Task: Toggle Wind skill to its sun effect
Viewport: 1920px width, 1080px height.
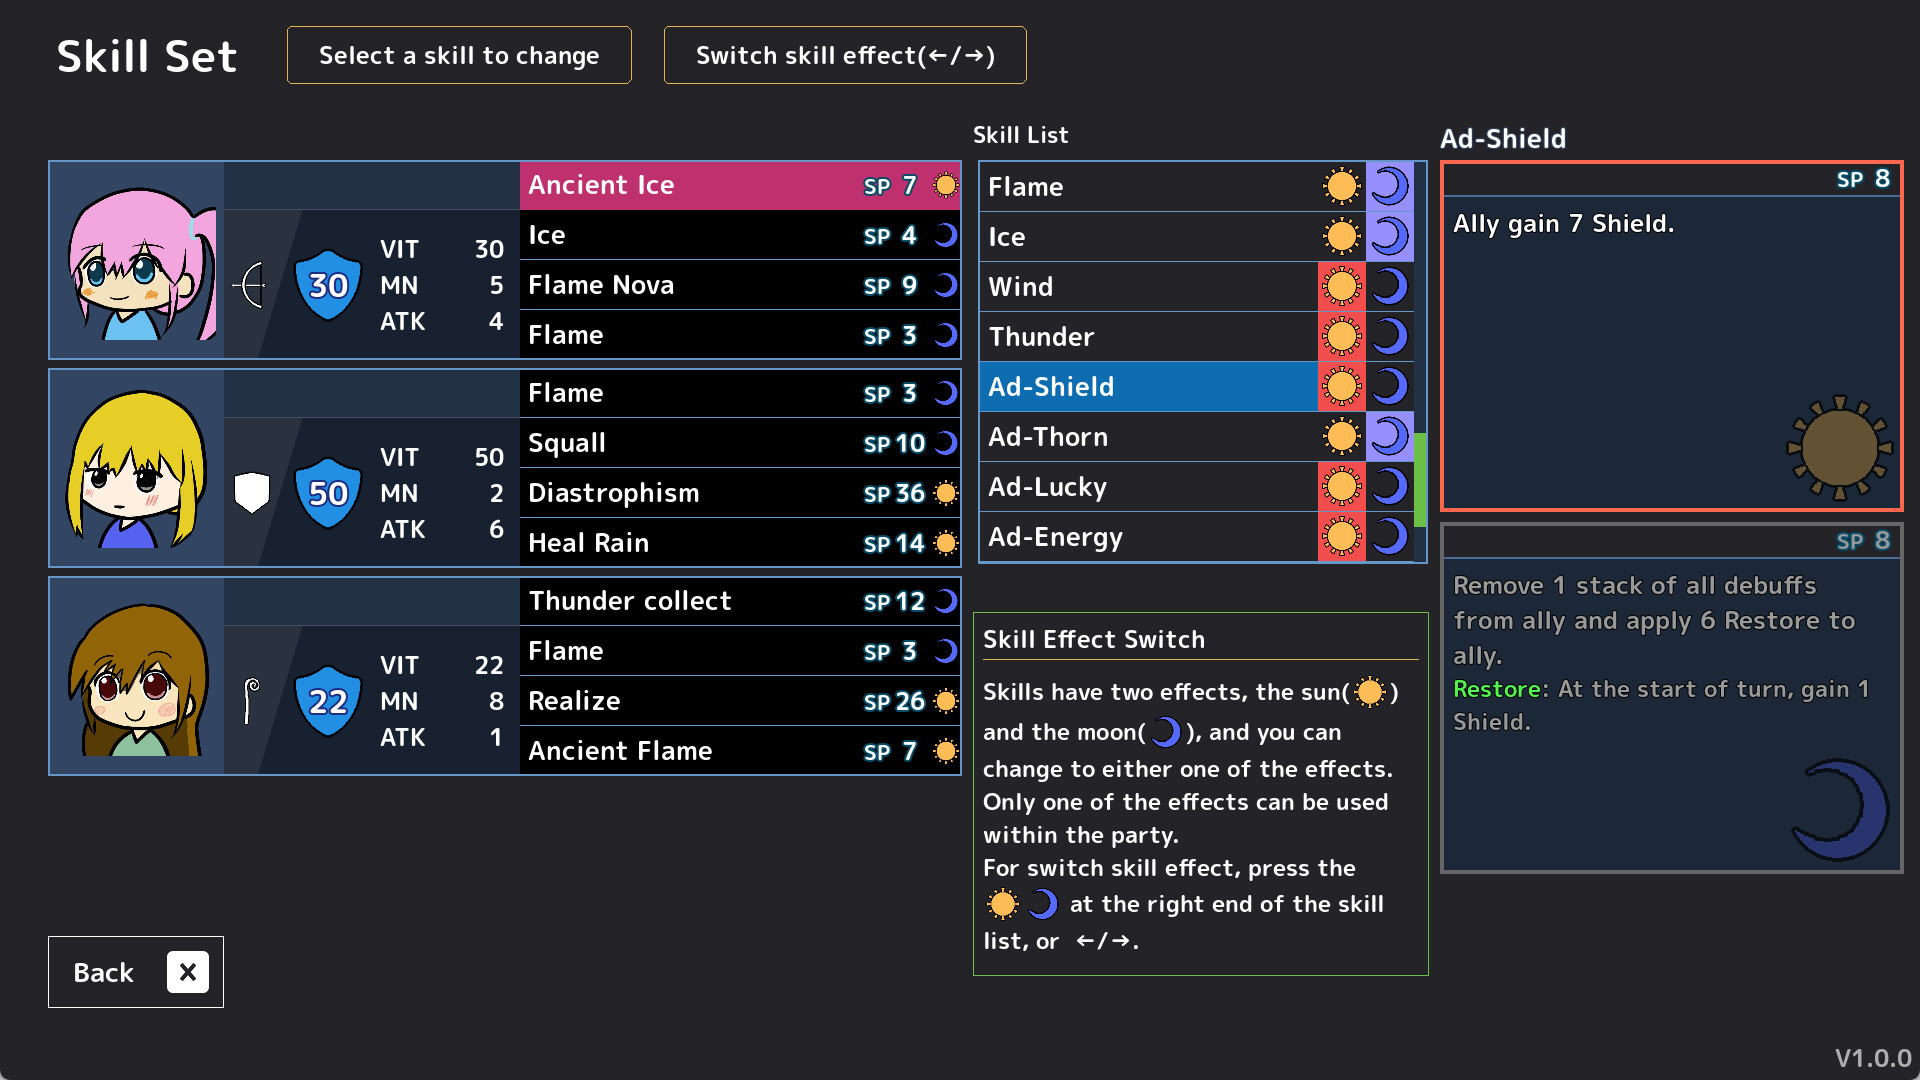Action: click(x=1343, y=286)
